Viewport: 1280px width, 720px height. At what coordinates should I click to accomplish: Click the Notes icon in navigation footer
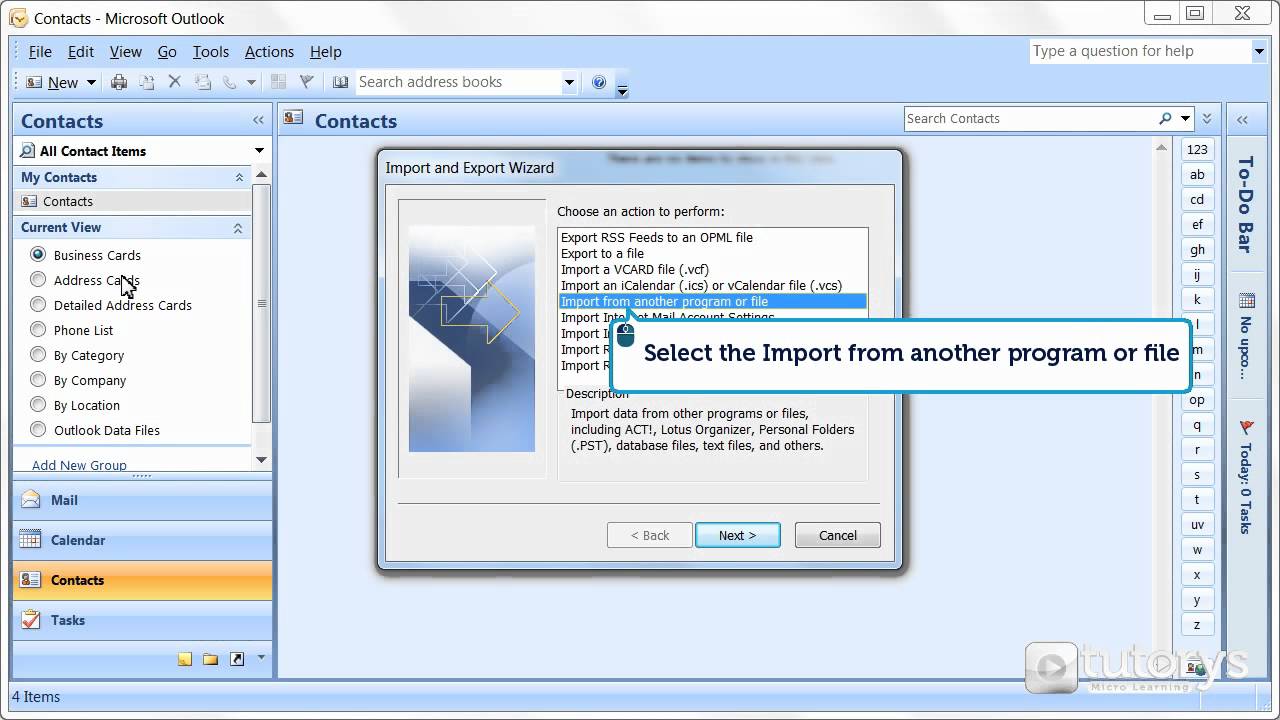tap(185, 659)
